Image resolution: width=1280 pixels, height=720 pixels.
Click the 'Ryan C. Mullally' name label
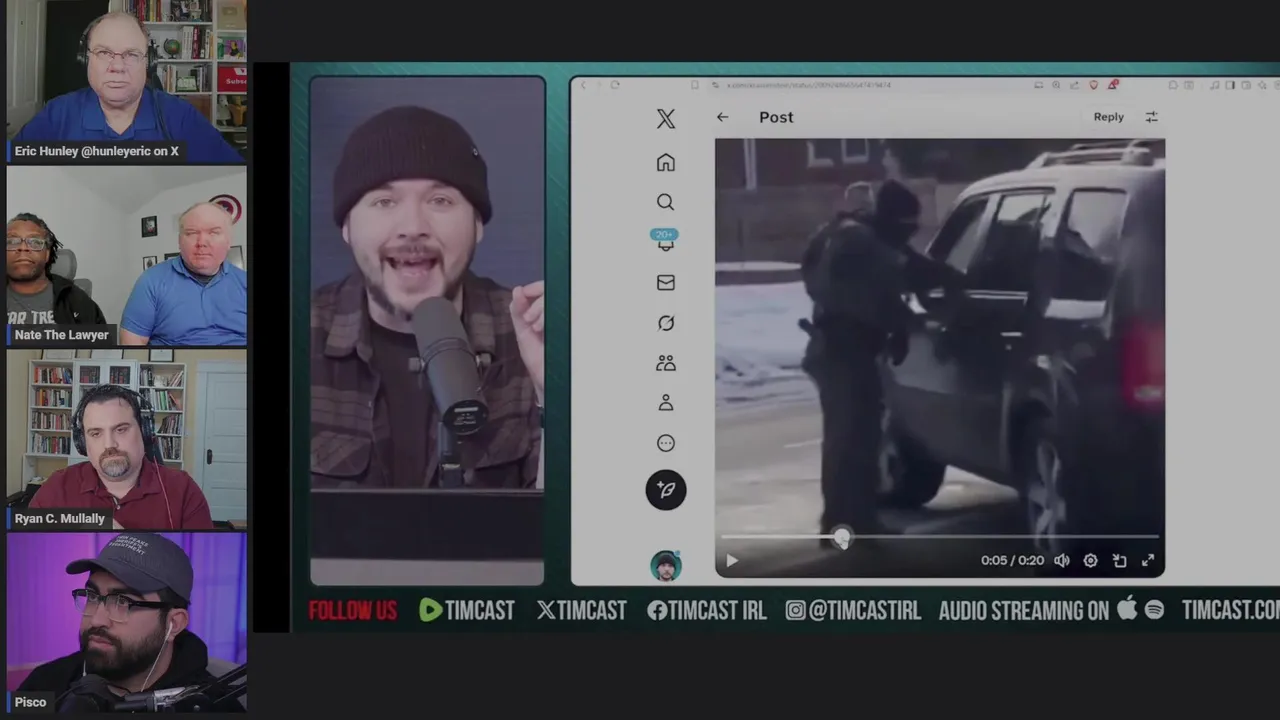coord(59,518)
